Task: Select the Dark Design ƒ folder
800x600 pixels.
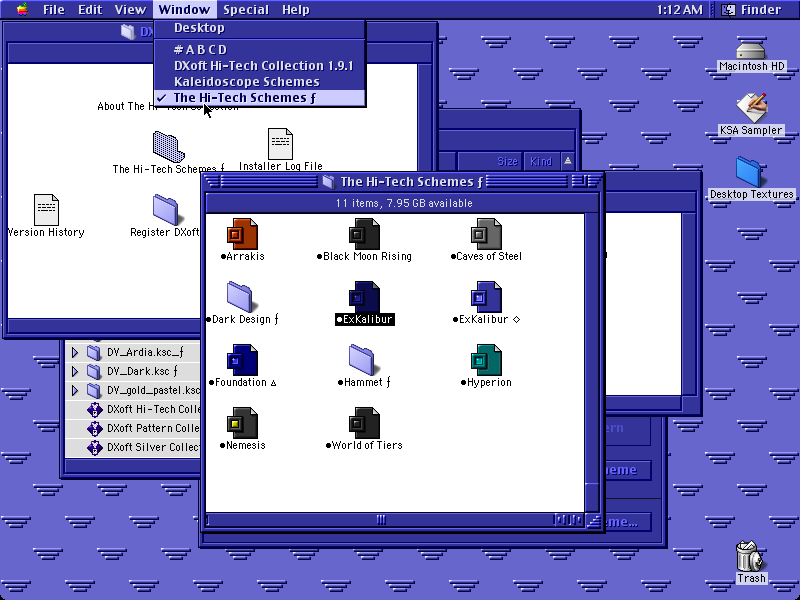Action: [242, 297]
